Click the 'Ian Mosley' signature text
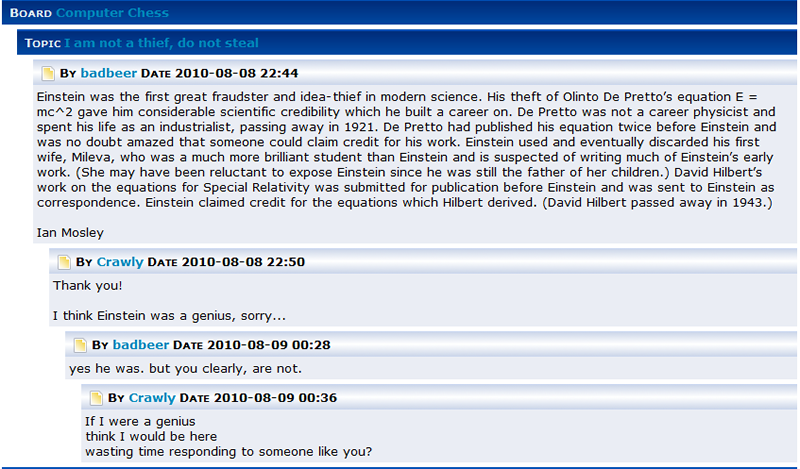This screenshot has width=800, height=469. 70,233
